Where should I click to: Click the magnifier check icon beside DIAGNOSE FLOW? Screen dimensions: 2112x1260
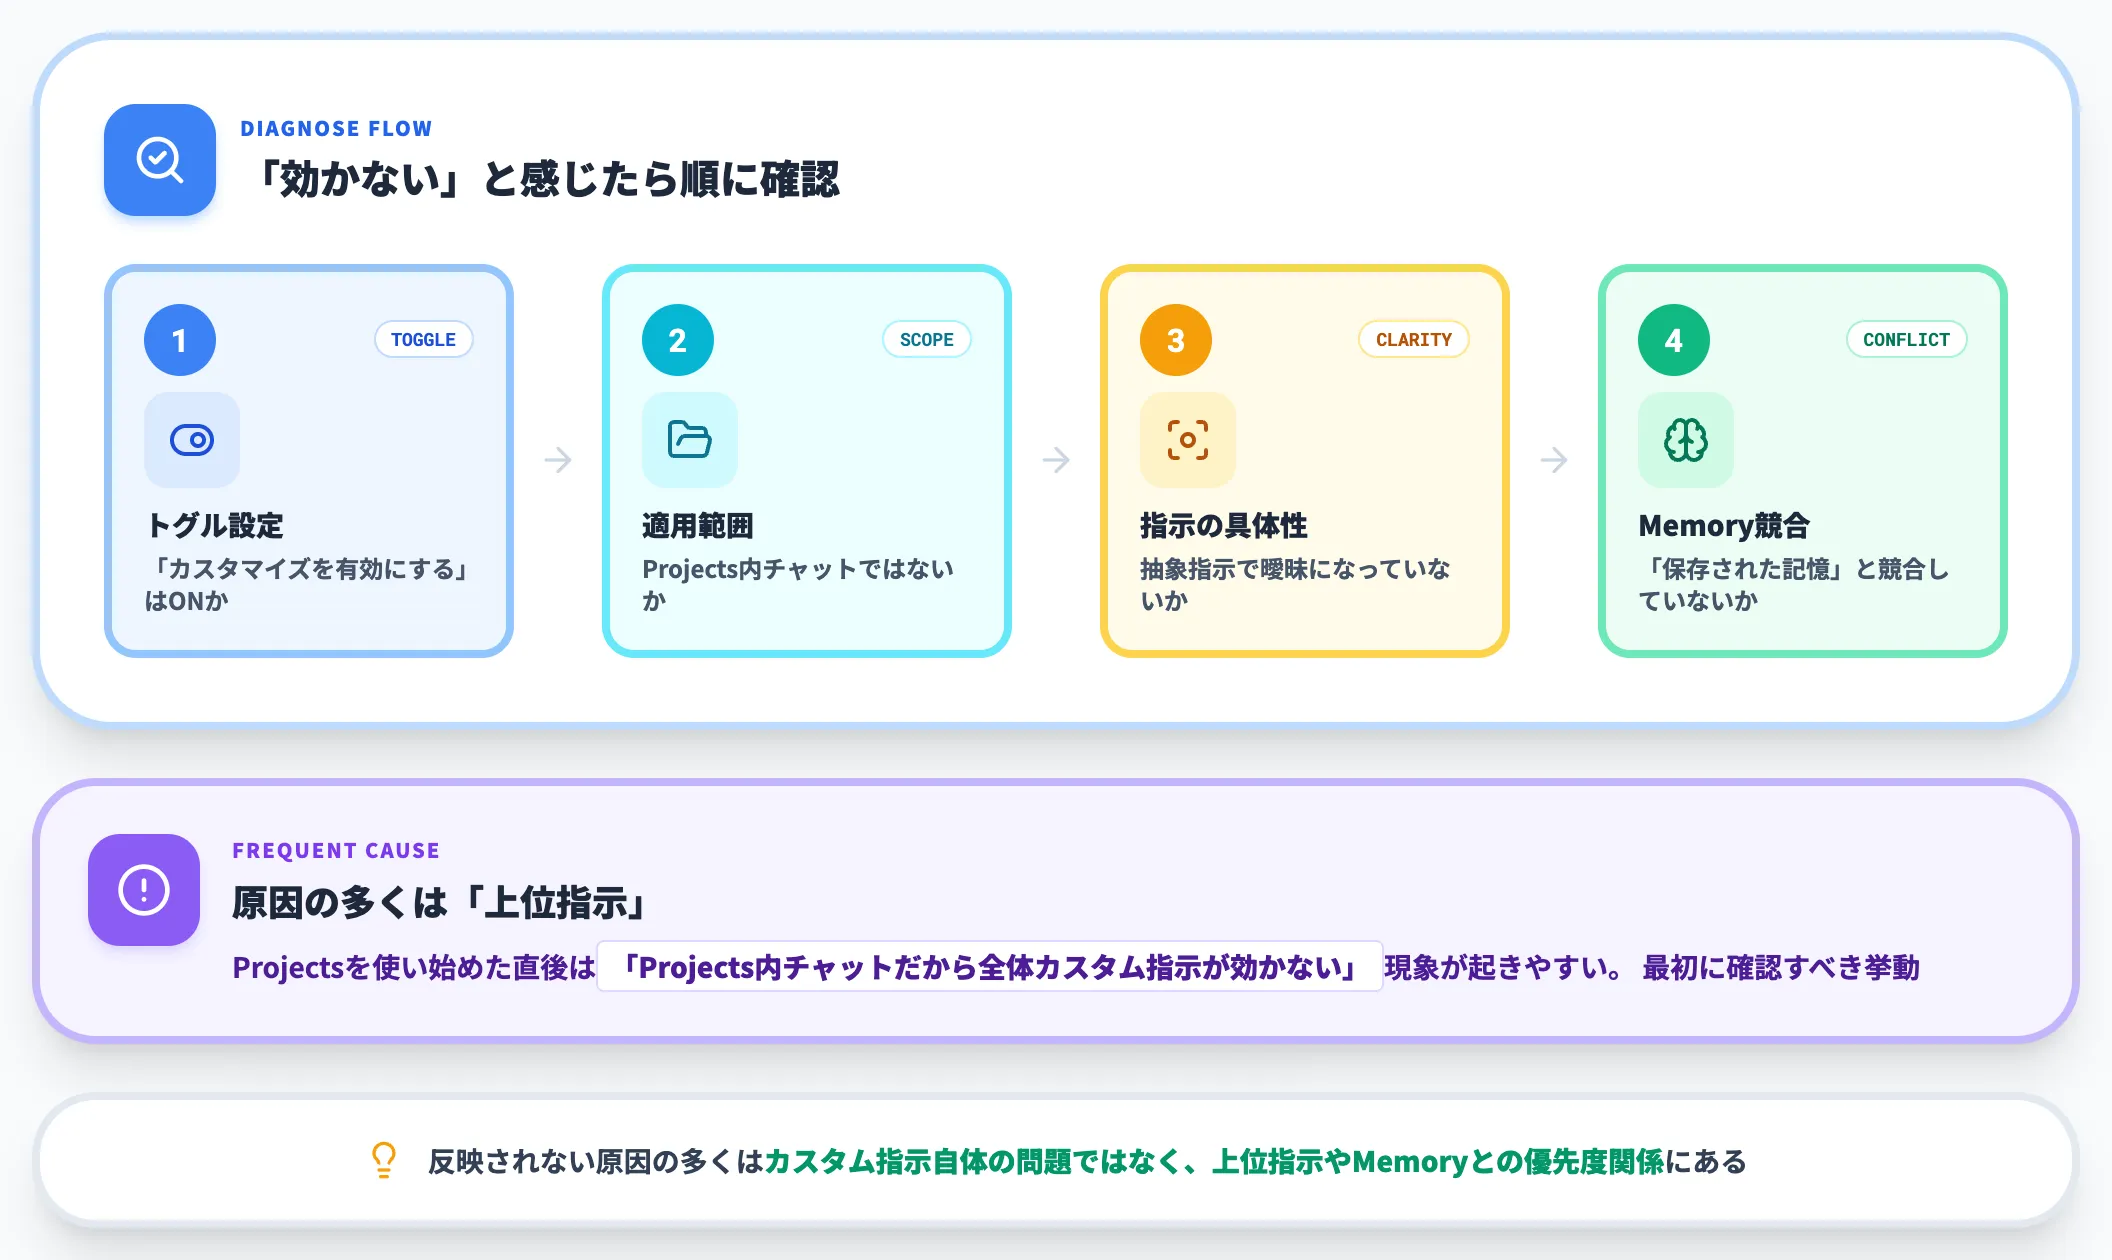tap(160, 160)
